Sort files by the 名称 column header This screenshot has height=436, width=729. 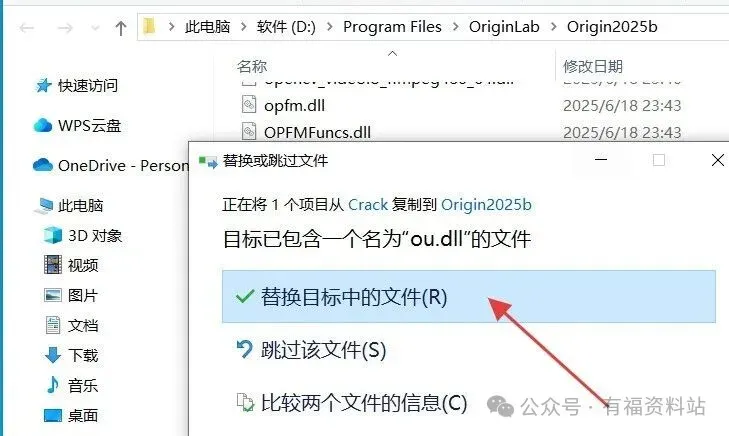point(252,66)
